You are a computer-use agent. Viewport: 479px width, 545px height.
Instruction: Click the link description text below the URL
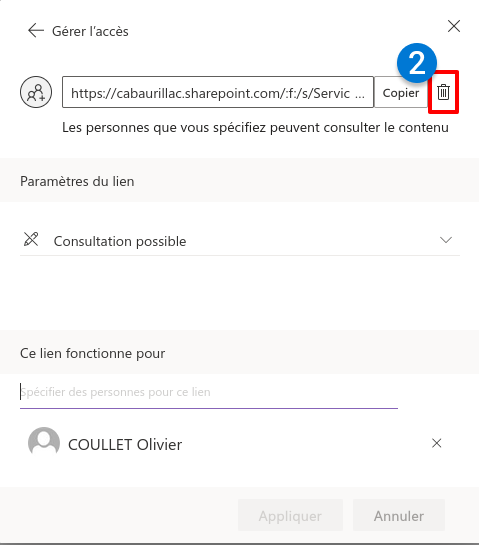pyautogui.click(x=255, y=128)
